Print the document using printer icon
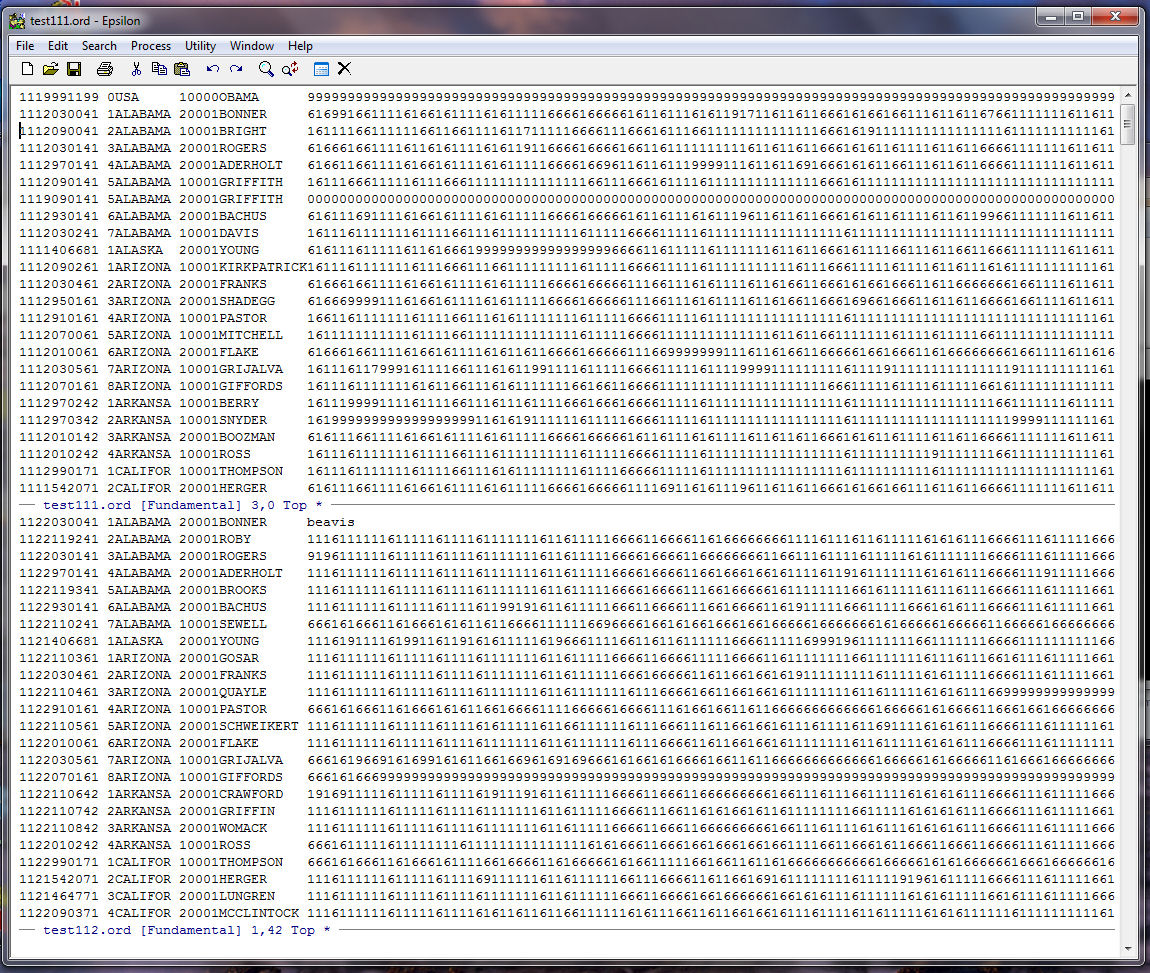 [x=105, y=69]
